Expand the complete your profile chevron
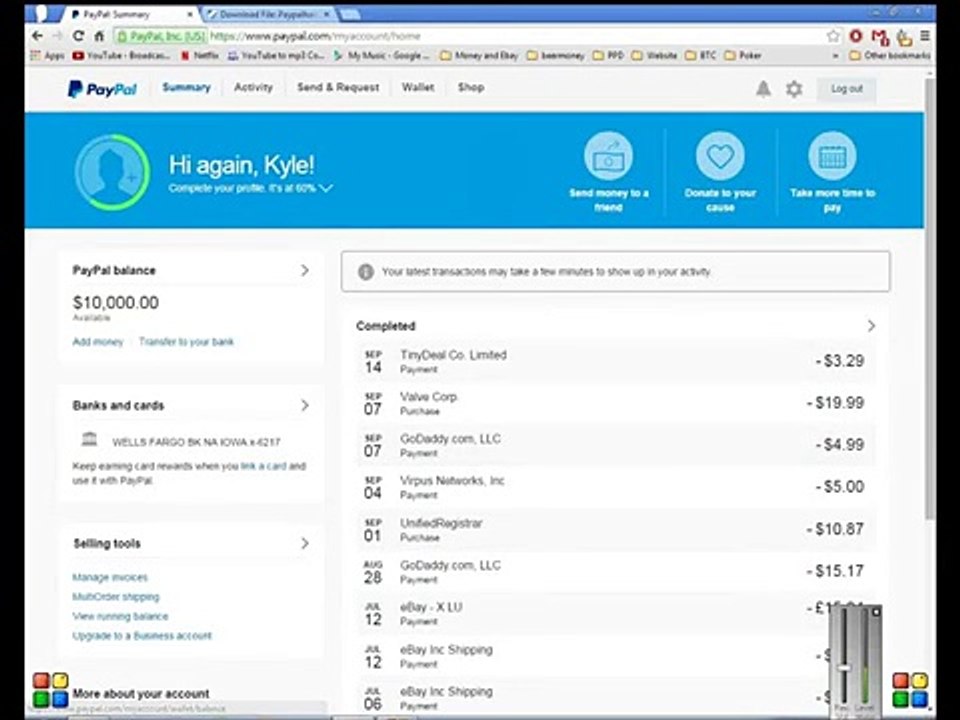 tap(326, 188)
